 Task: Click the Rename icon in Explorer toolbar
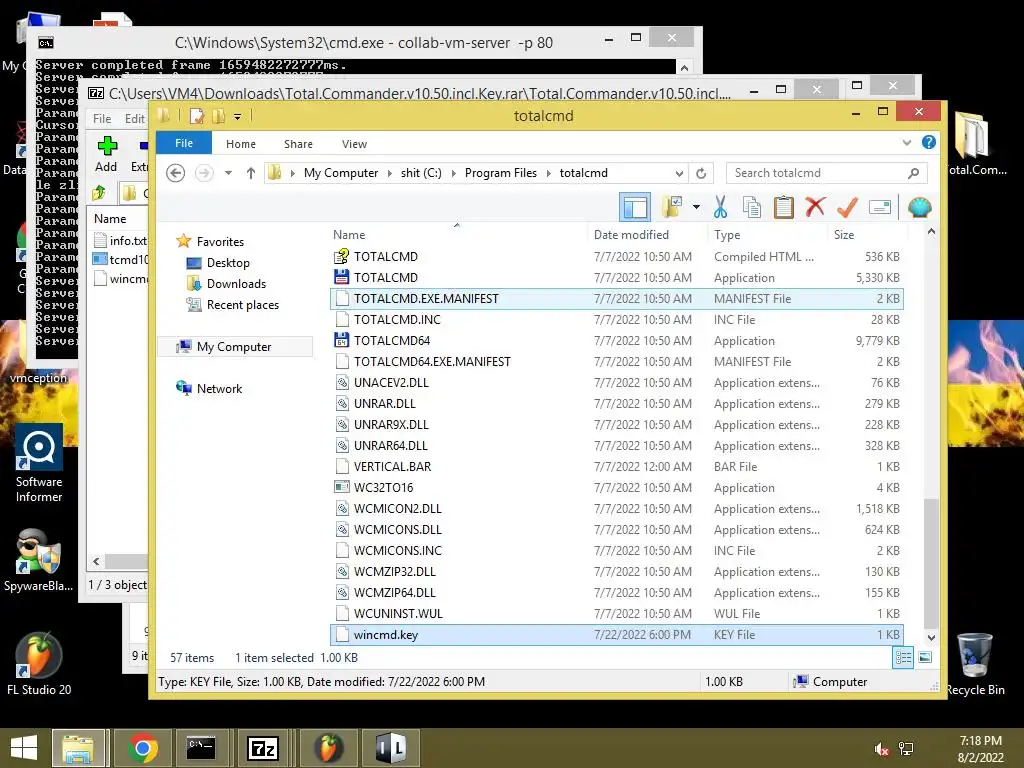coord(880,207)
